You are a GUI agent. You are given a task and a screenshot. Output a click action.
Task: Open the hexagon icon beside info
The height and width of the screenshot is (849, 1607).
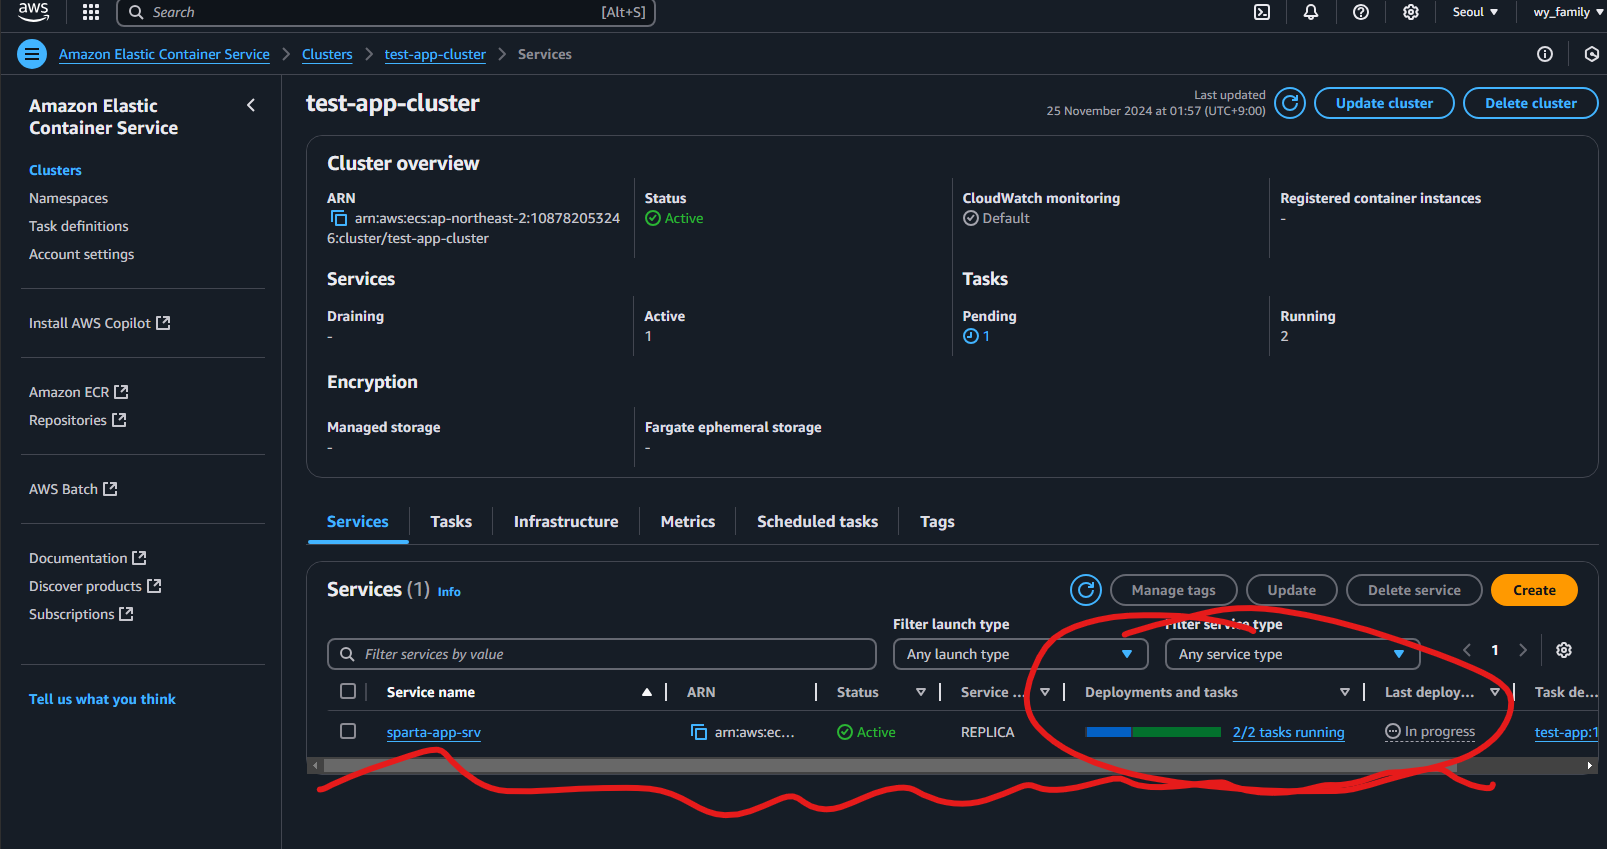point(1591,54)
